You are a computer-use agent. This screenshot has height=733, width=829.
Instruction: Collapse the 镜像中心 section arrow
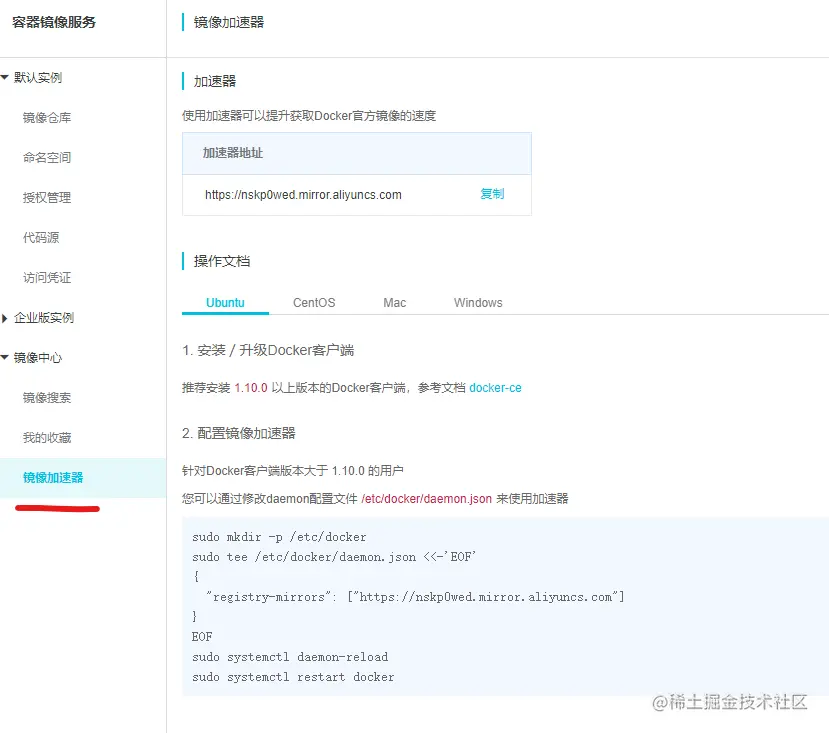coord(5,358)
